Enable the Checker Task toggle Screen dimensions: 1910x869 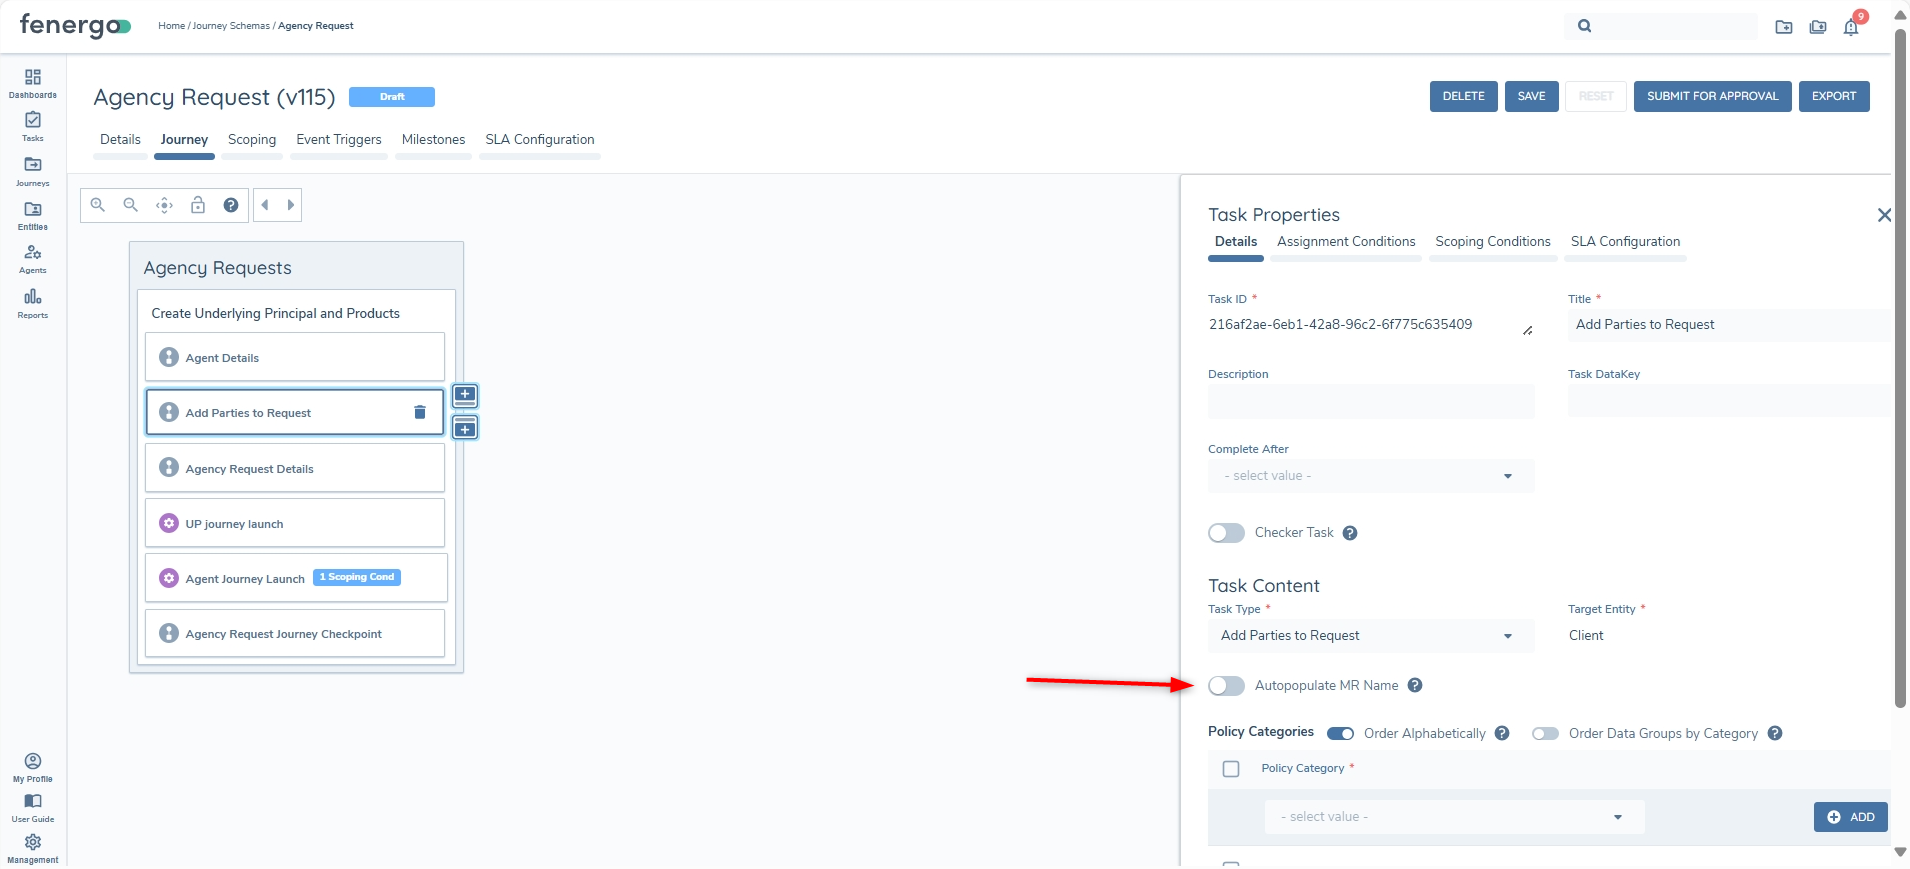click(x=1226, y=533)
